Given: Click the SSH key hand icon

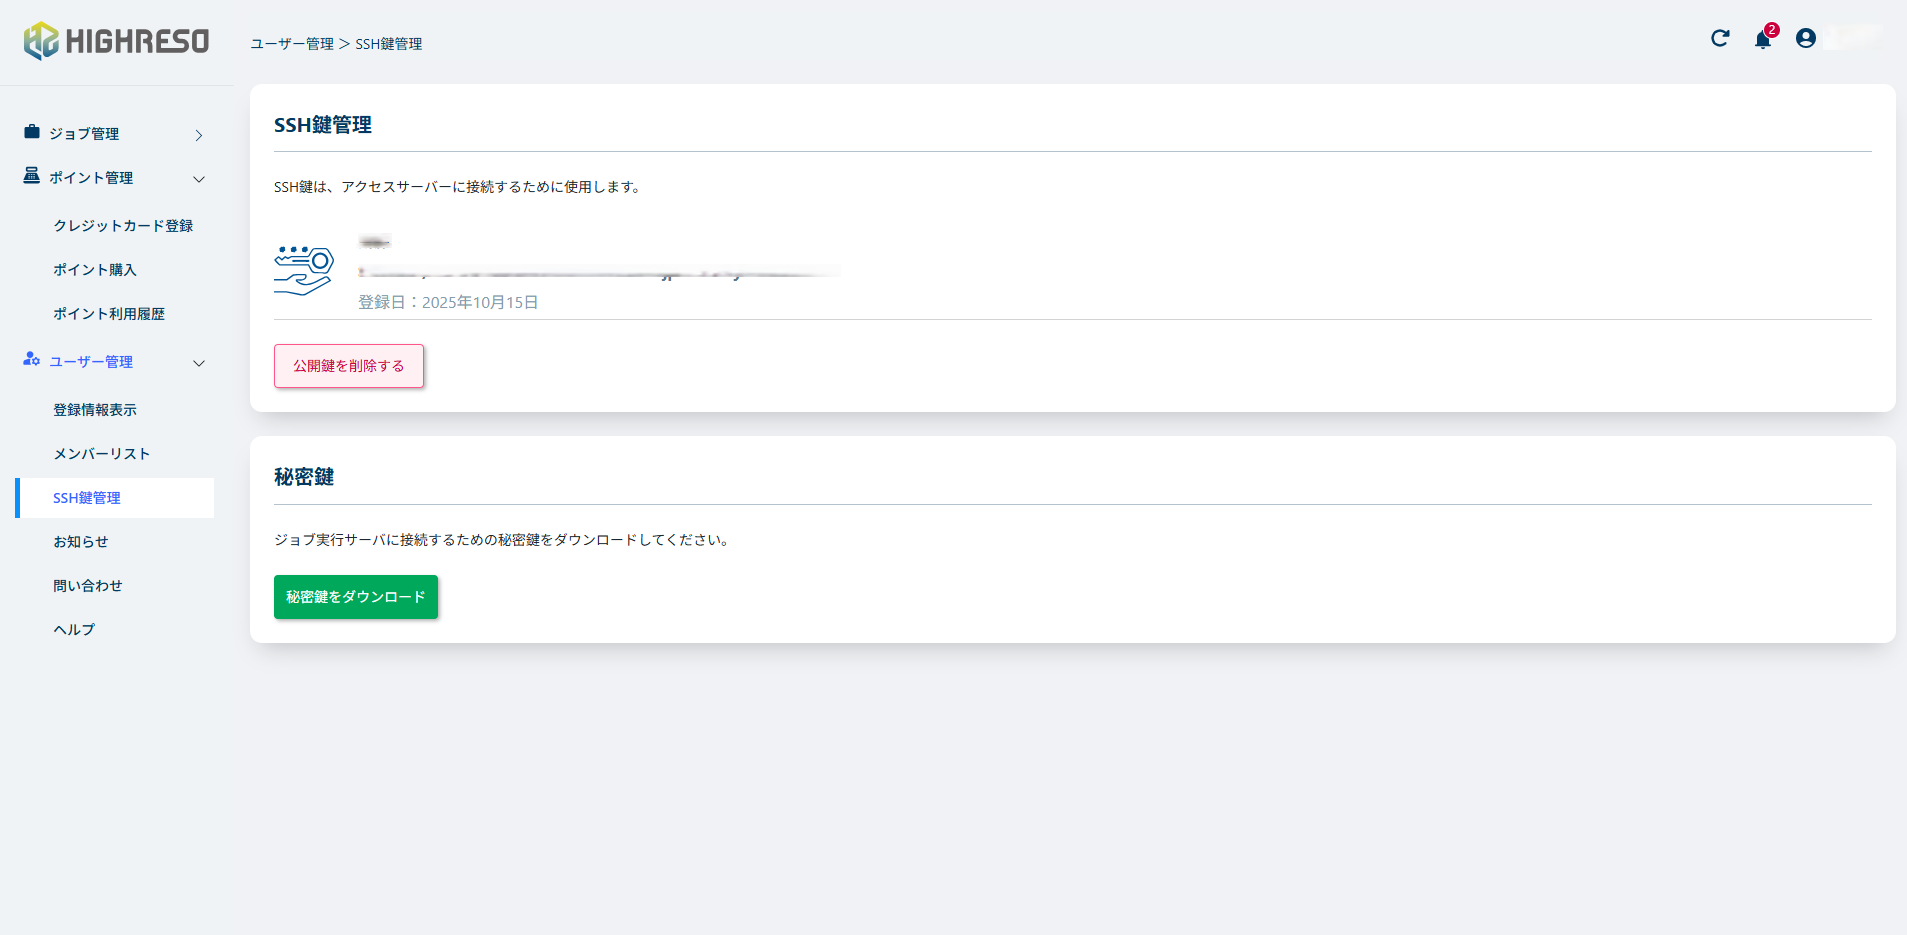Looking at the screenshot, I should tap(304, 270).
